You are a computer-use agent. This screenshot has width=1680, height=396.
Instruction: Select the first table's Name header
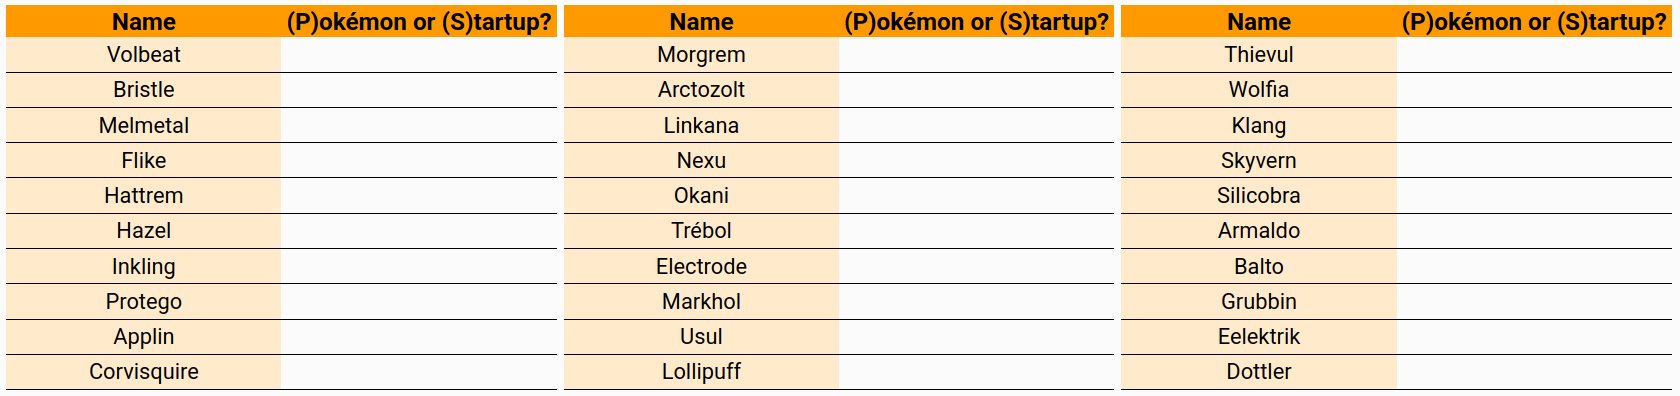143,21
